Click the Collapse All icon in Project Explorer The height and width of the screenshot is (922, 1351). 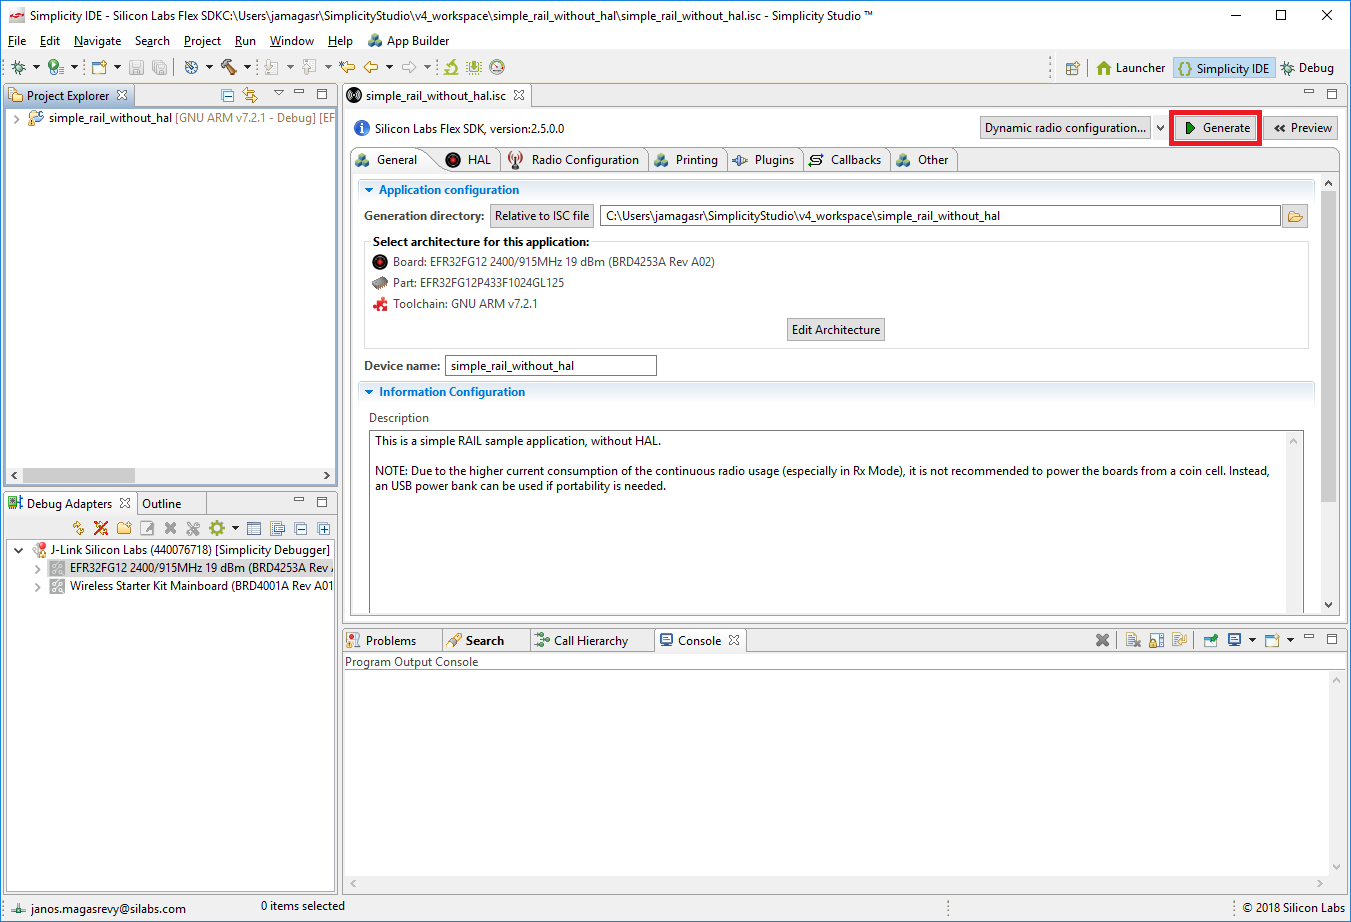pos(227,95)
